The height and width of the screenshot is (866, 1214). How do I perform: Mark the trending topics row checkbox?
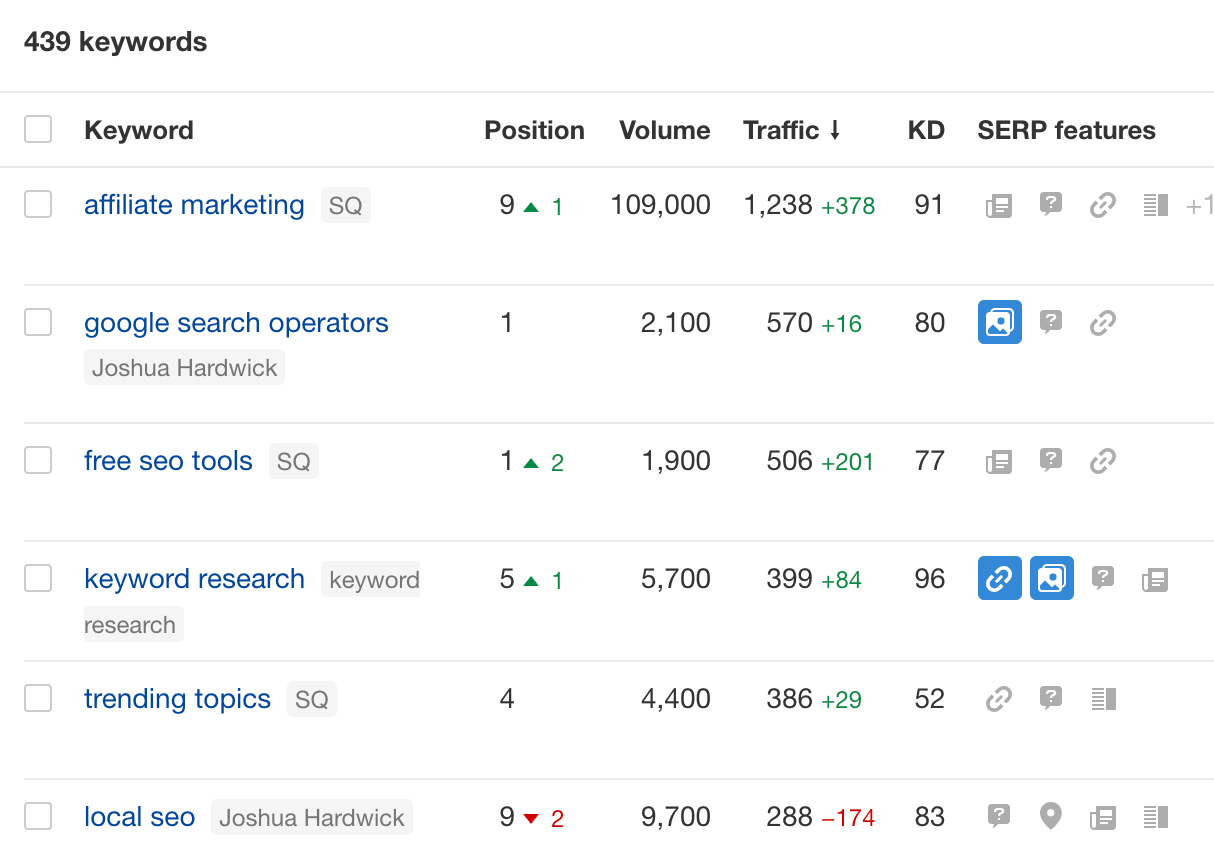(38, 698)
